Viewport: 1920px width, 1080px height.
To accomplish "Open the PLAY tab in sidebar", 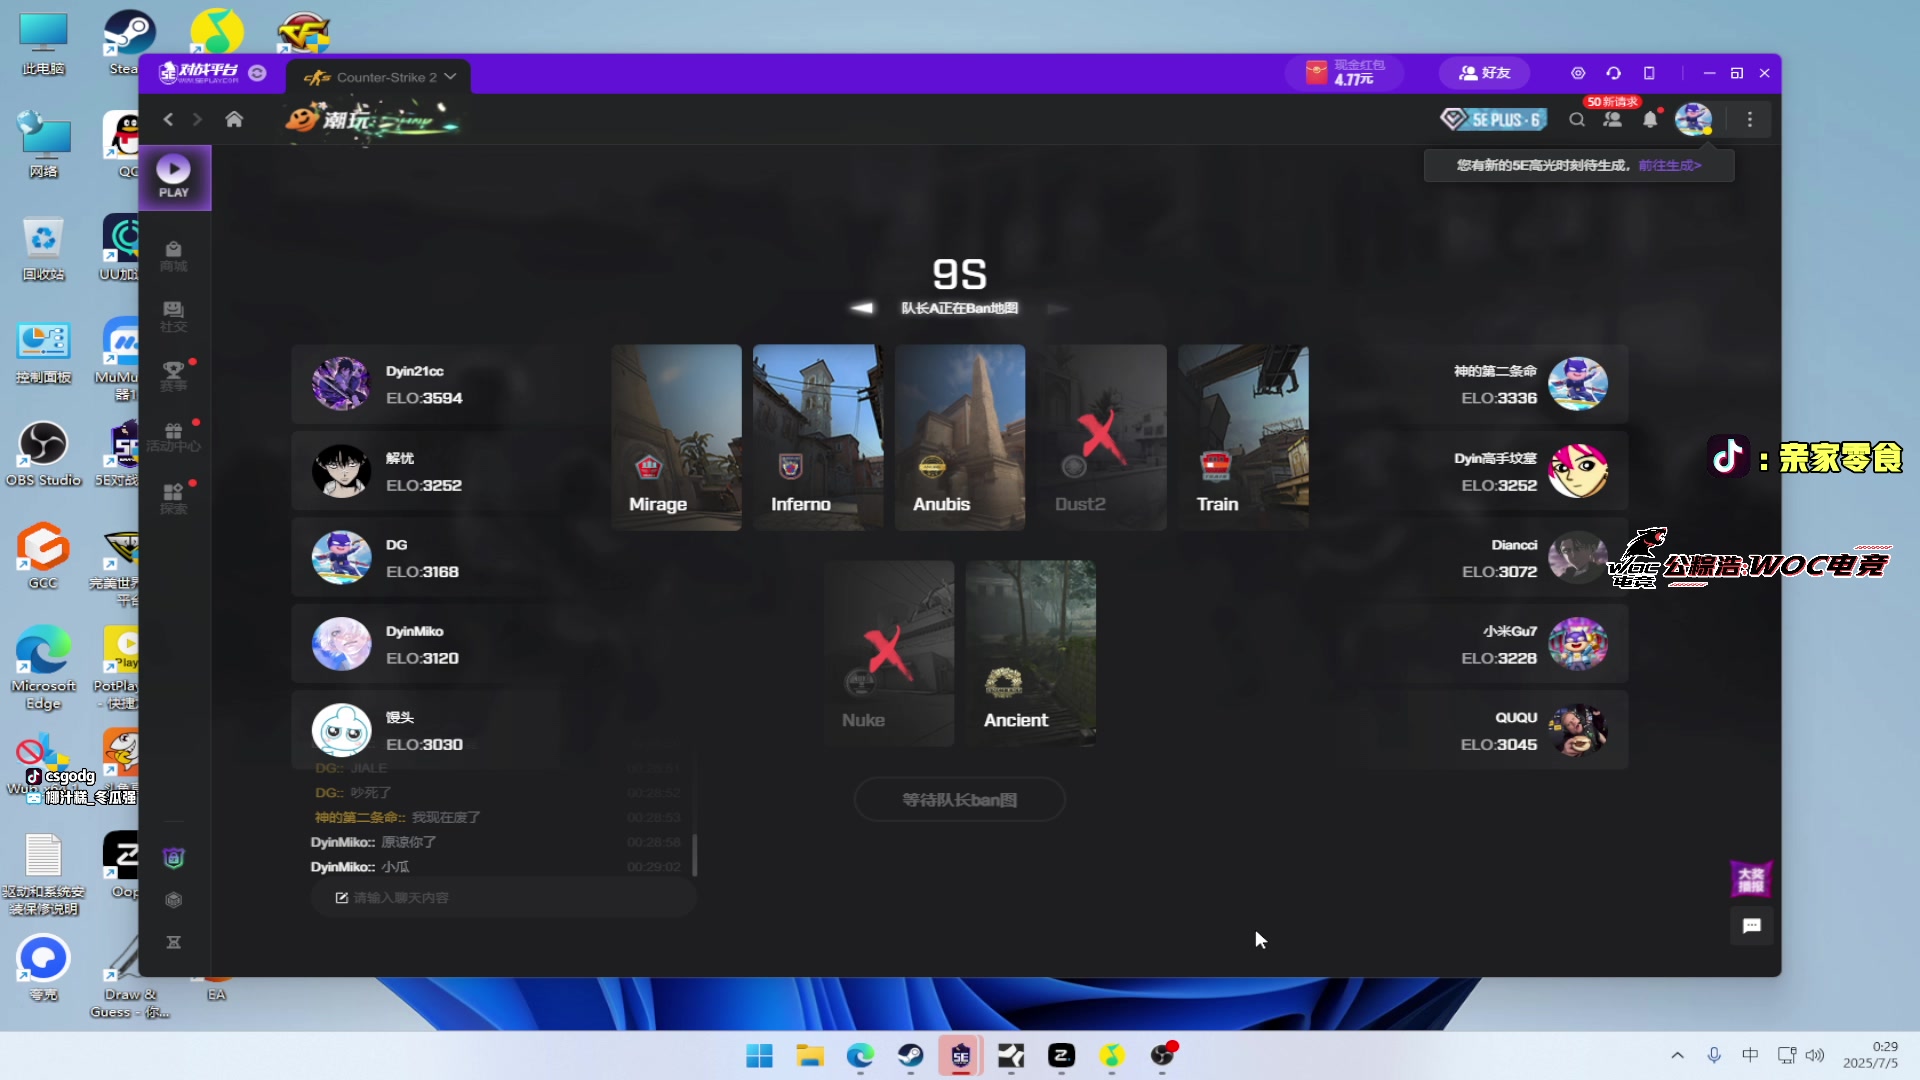I will coord(174,177).
